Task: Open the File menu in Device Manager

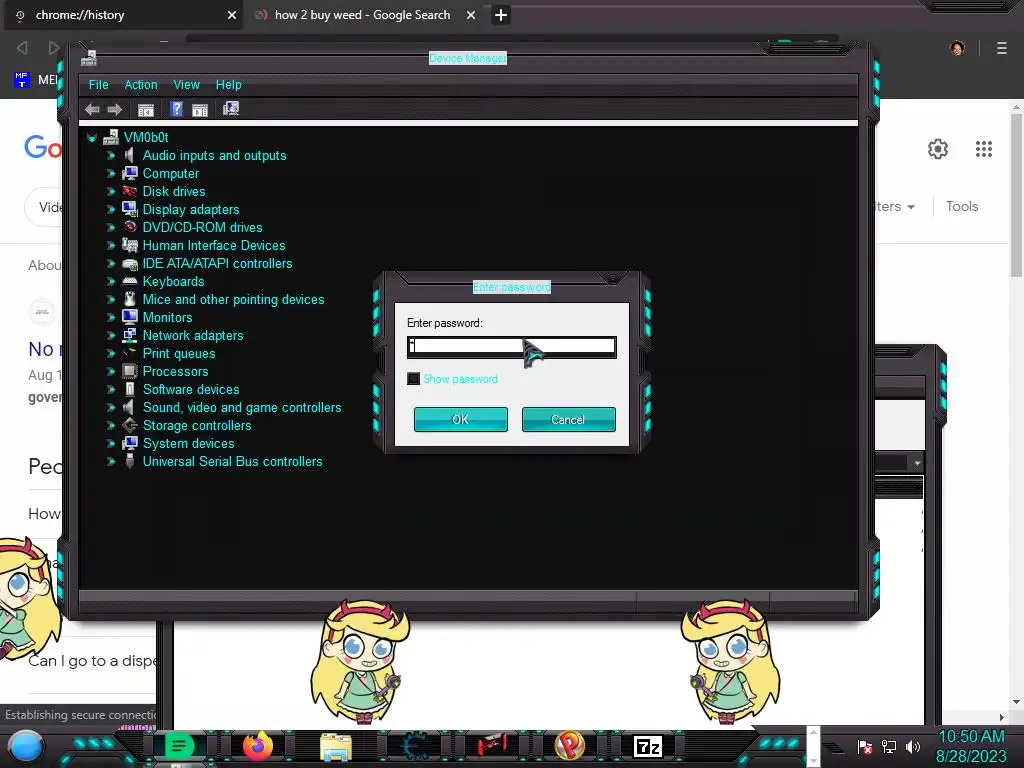Action: pos(99,85)
